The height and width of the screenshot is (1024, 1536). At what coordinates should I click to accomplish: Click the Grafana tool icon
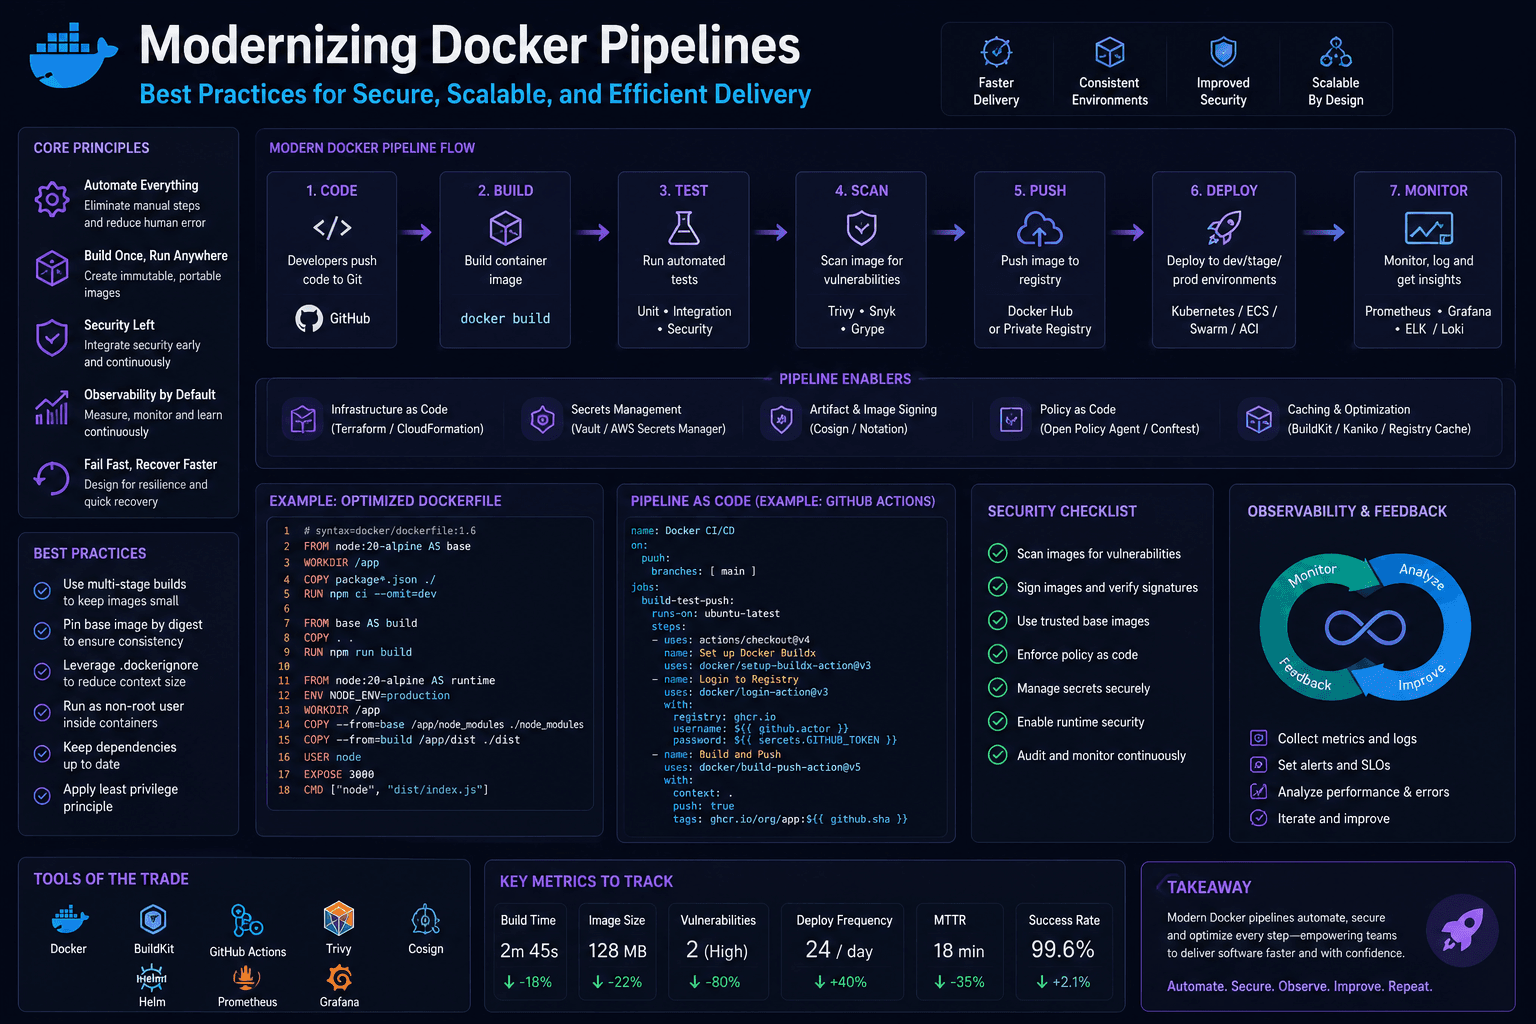tap(339, 978)
